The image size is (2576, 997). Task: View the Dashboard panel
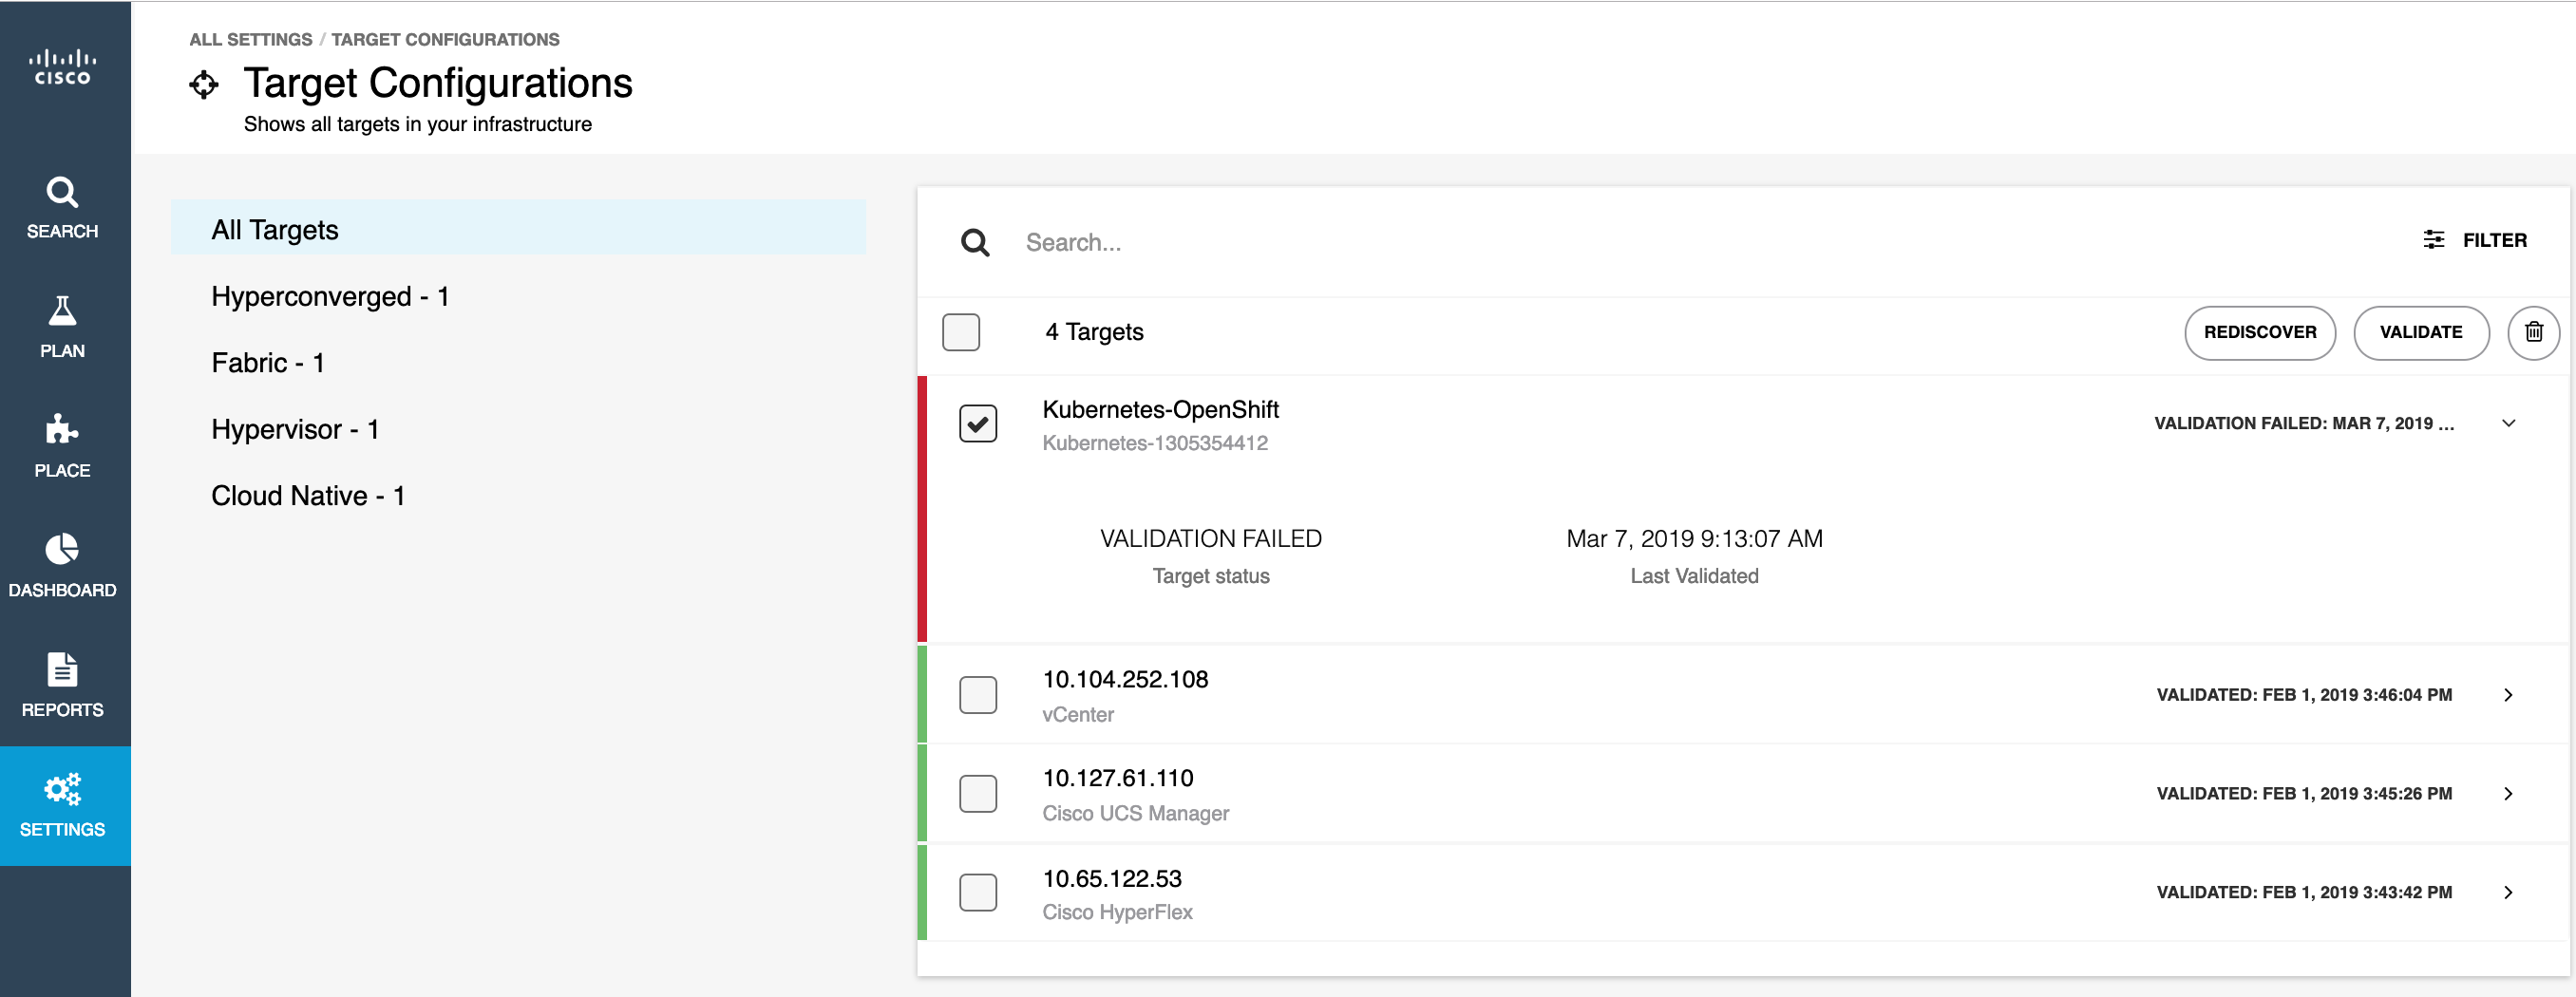(62, 565)
